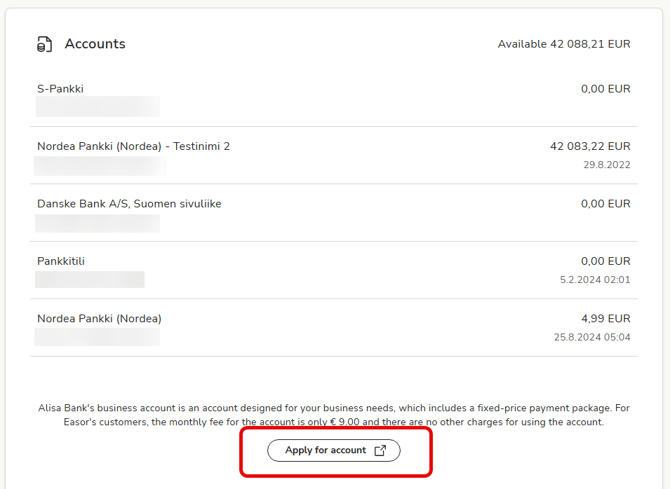Click the 4,99 EUR balance
Viewport: 670px width, 489px height.
point(605,318)
